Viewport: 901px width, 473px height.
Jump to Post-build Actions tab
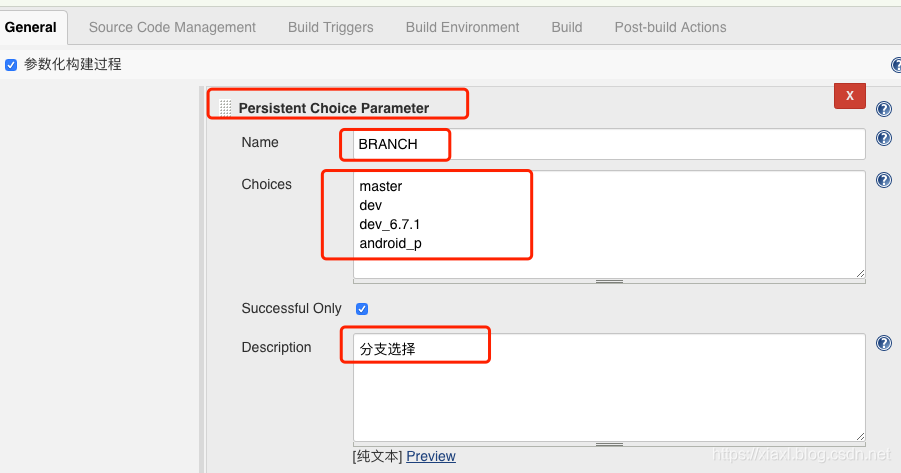[670, 27]
